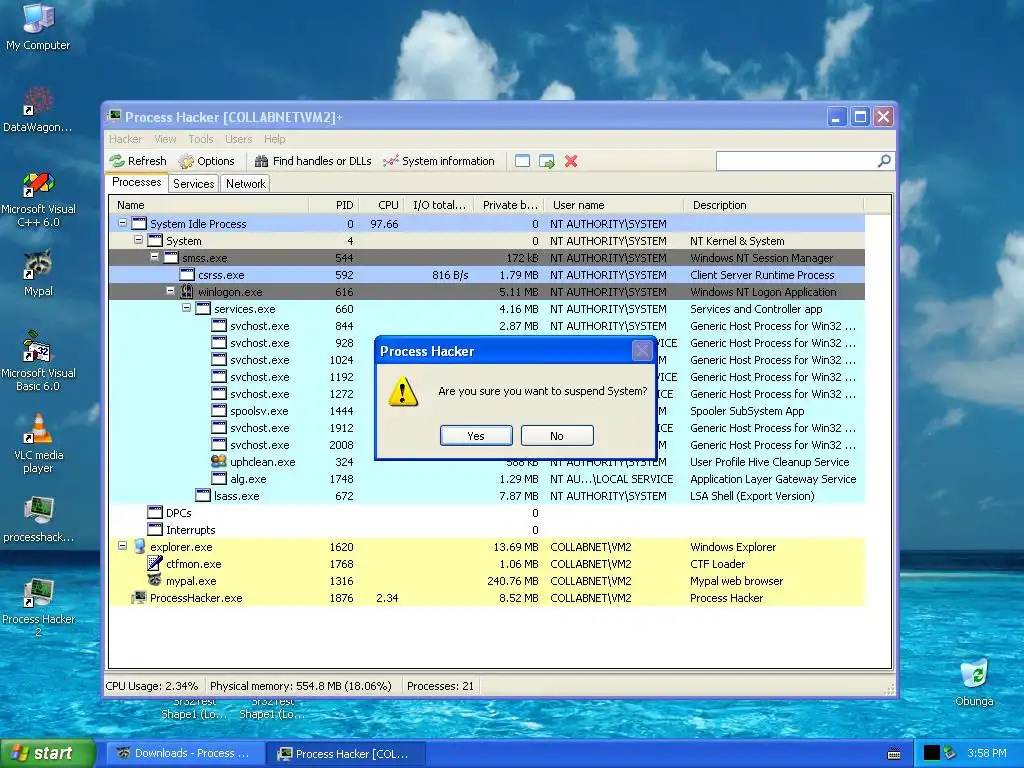Open System information
This screenshot has width=1024, height=768.
click(439, 161)
